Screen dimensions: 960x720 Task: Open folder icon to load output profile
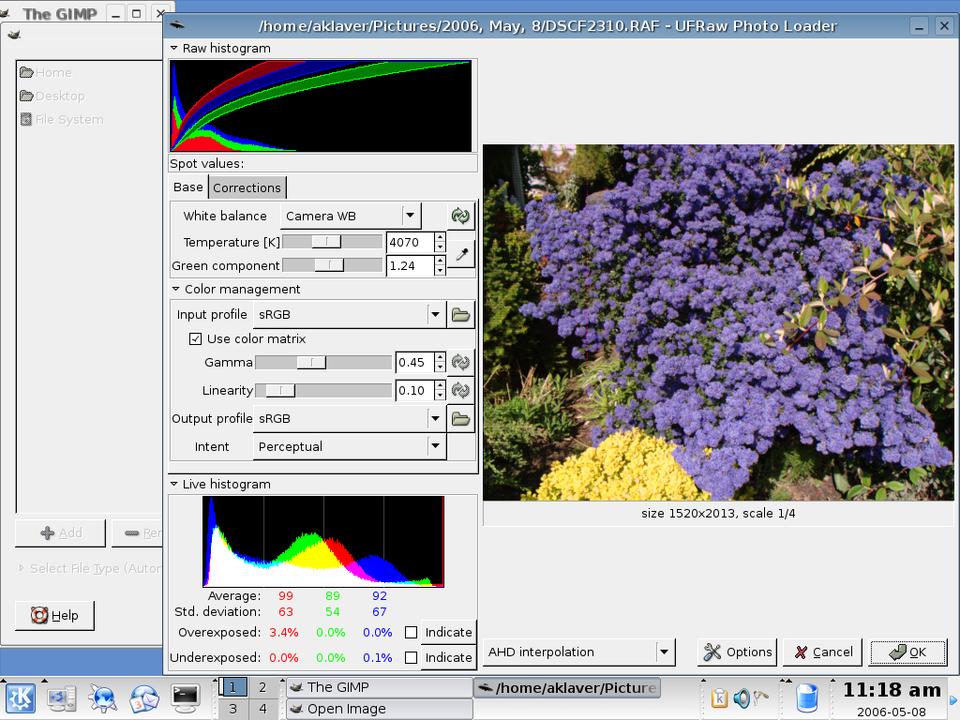460,419
